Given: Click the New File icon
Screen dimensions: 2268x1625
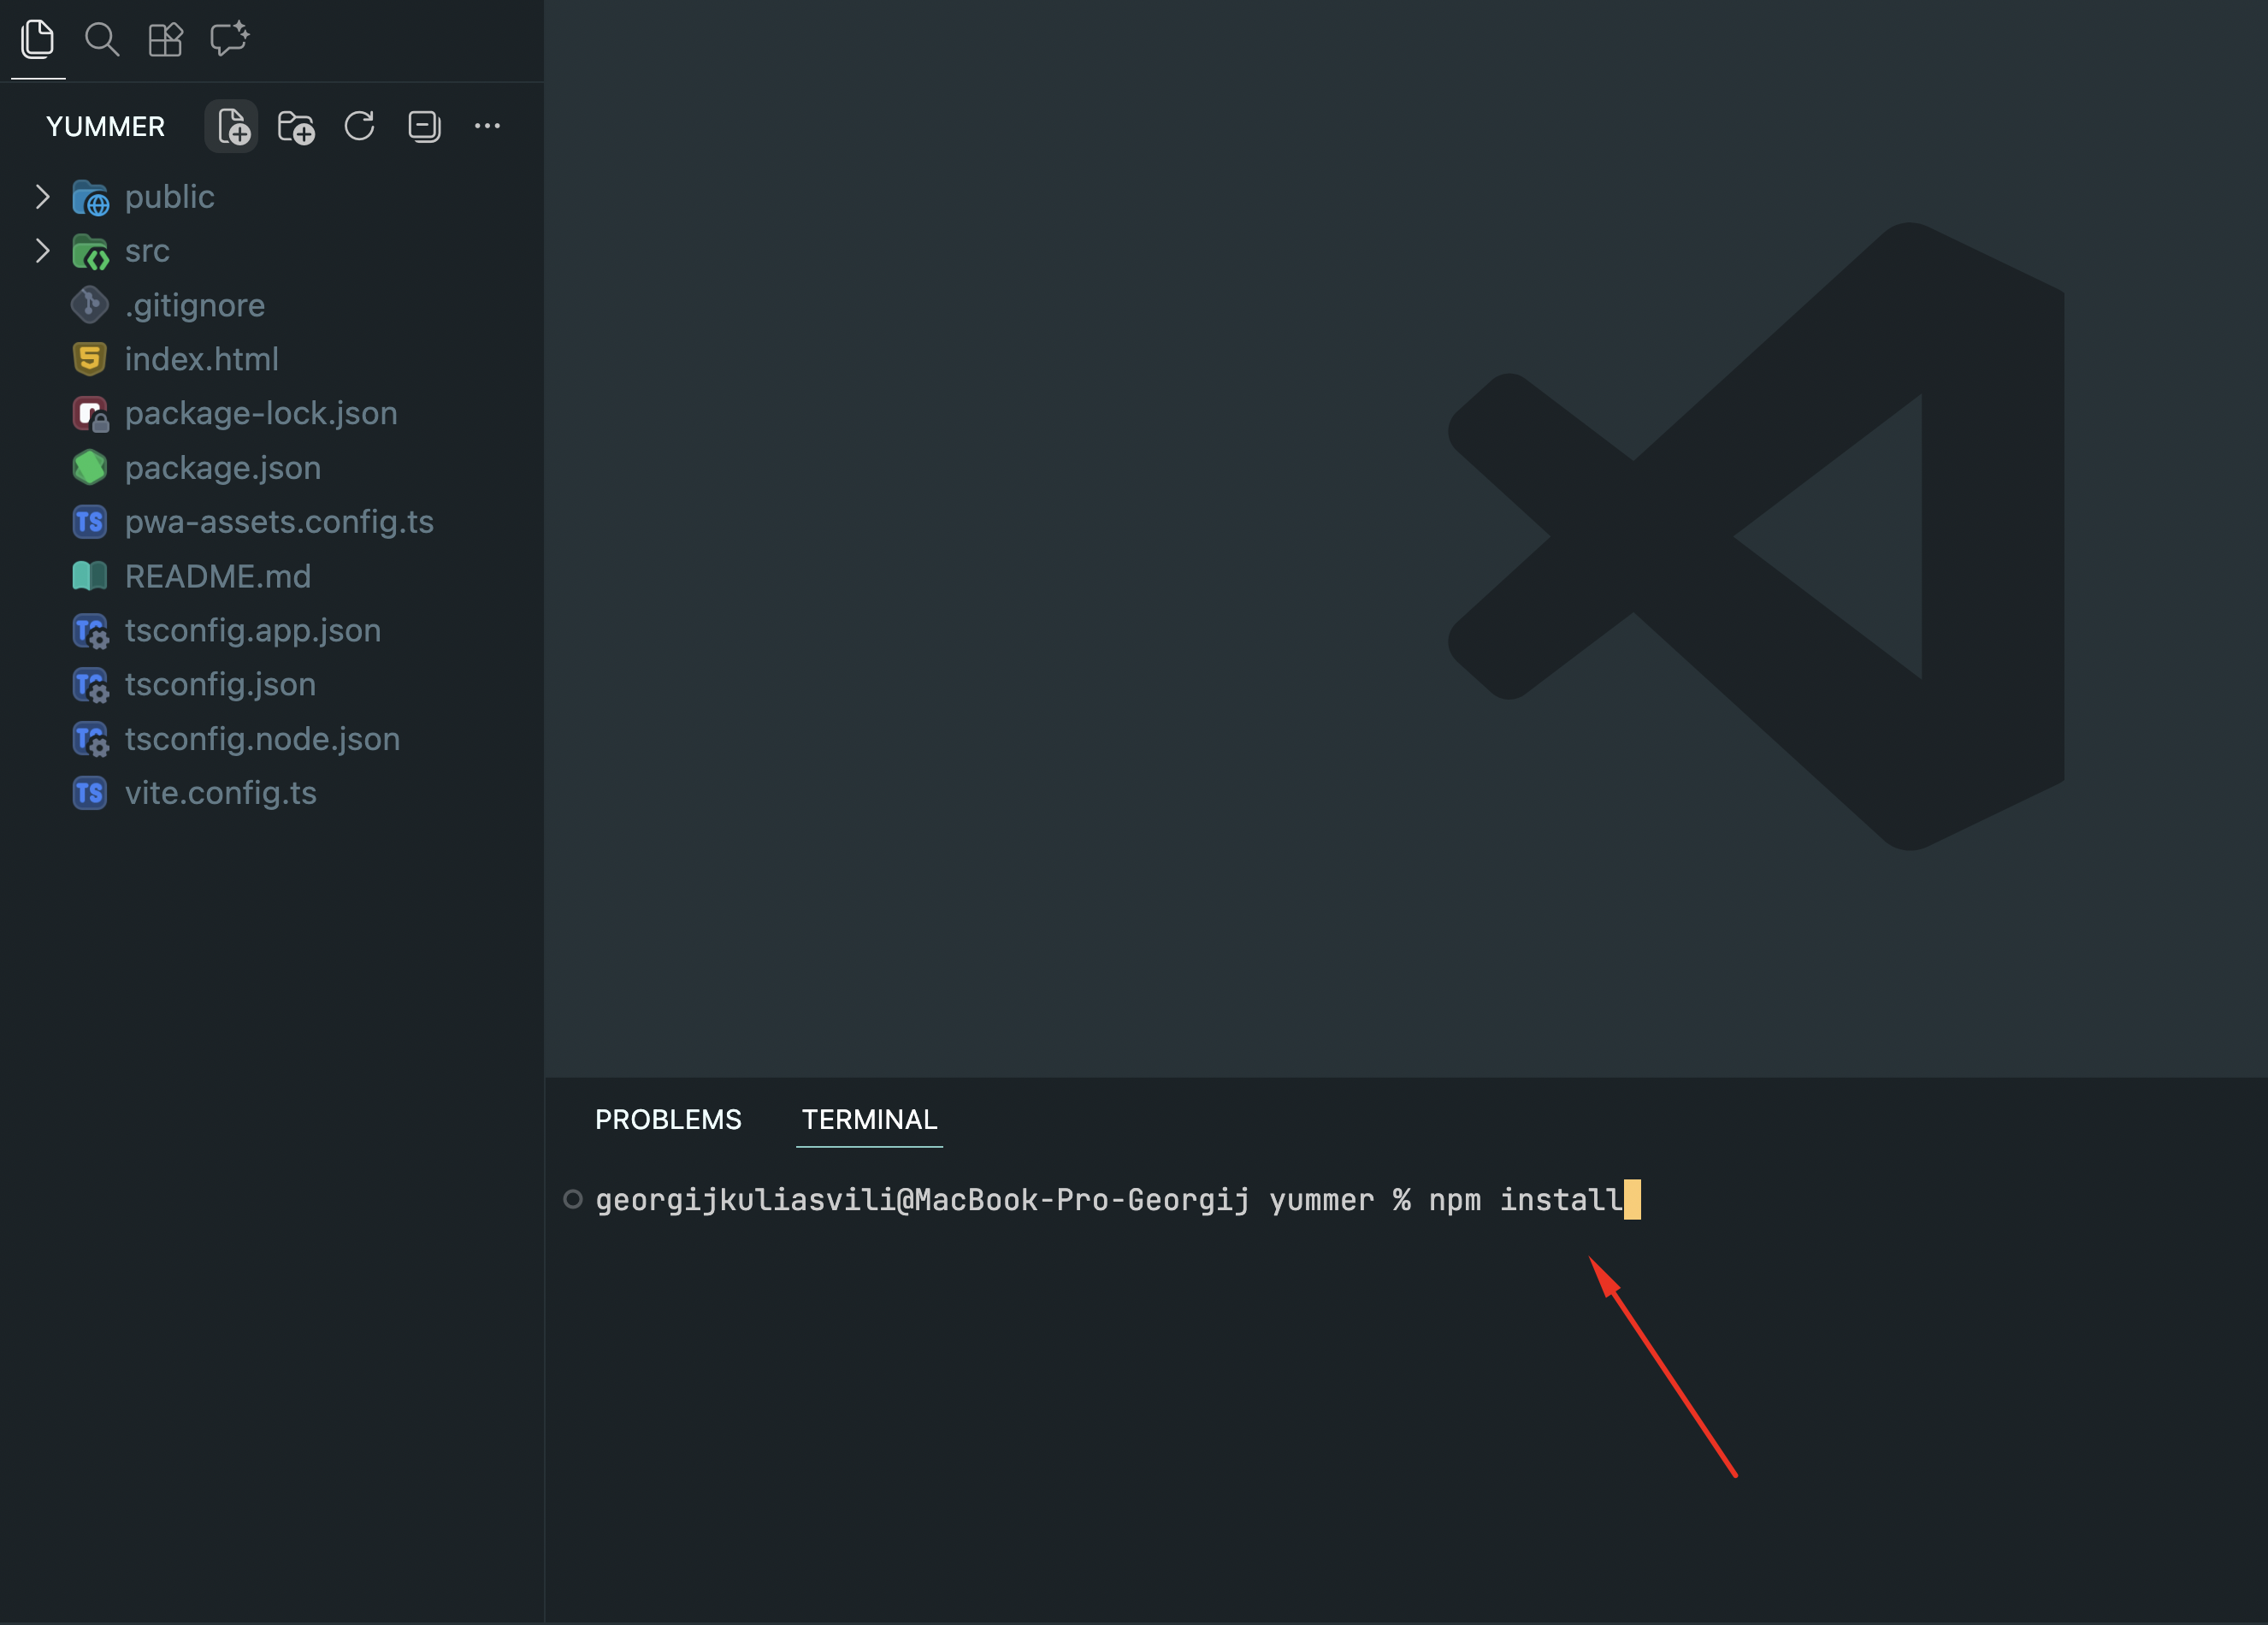Looking at the screenshot, I should tap(232, 126).
